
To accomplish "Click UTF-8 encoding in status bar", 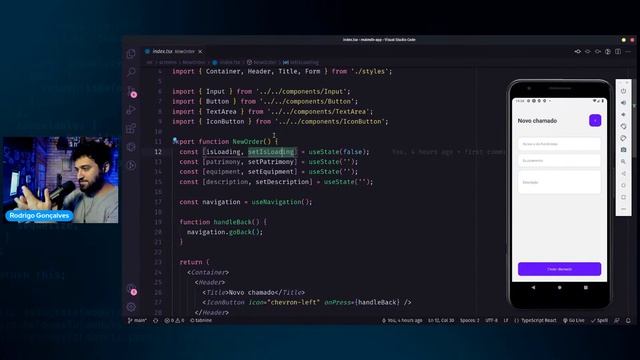I will [491, 320].
